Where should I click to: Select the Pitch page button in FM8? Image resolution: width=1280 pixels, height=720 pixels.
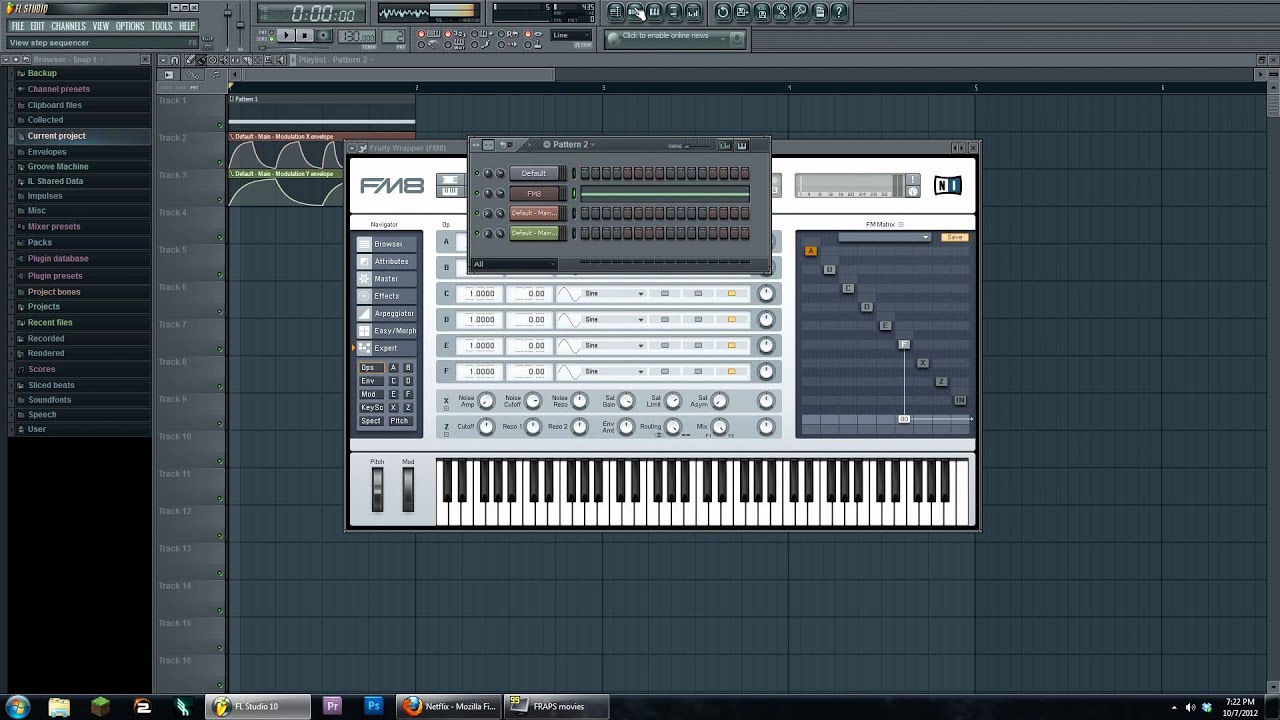[400, 421]
